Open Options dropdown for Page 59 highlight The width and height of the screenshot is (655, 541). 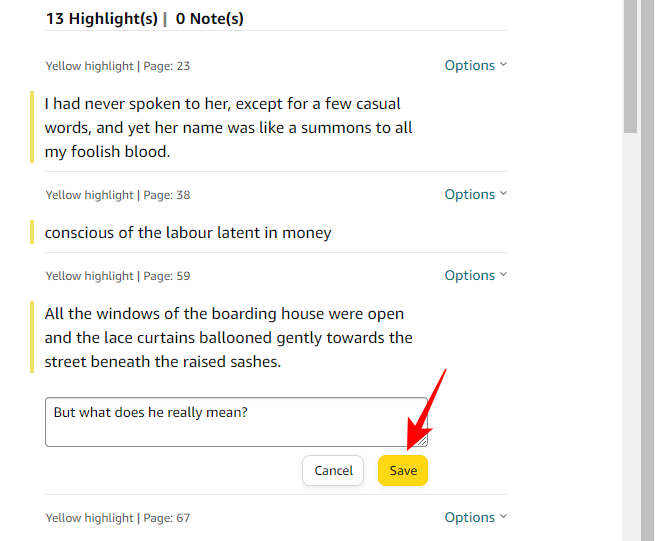[x=475, y=276]
